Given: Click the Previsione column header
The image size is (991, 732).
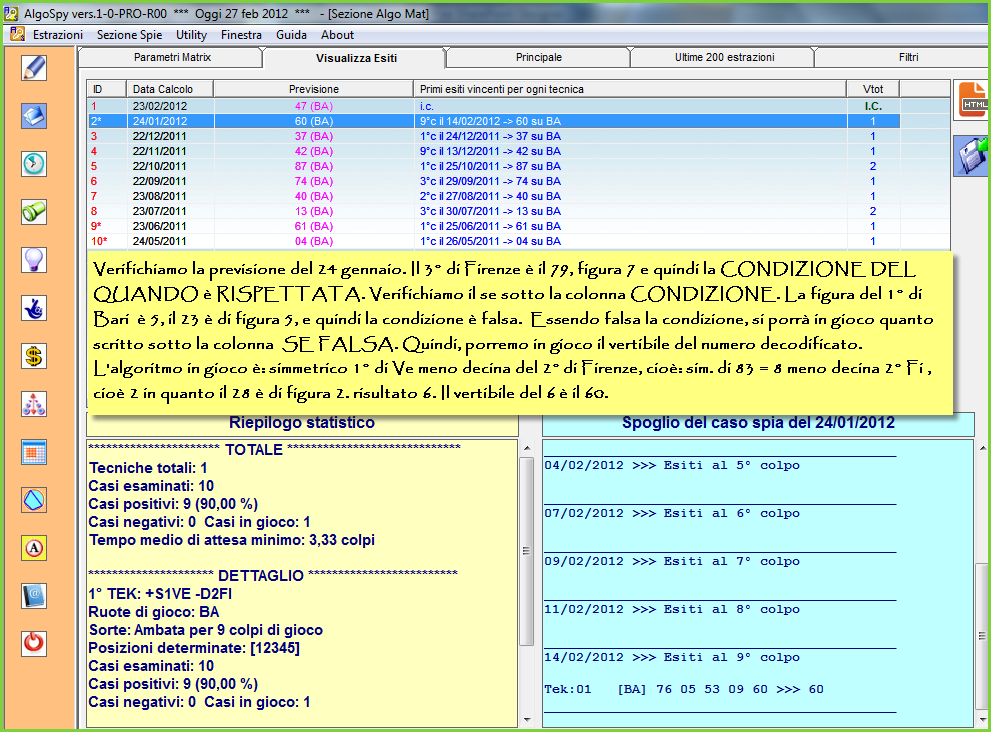Looking at the screenshot, I should 313,89.
